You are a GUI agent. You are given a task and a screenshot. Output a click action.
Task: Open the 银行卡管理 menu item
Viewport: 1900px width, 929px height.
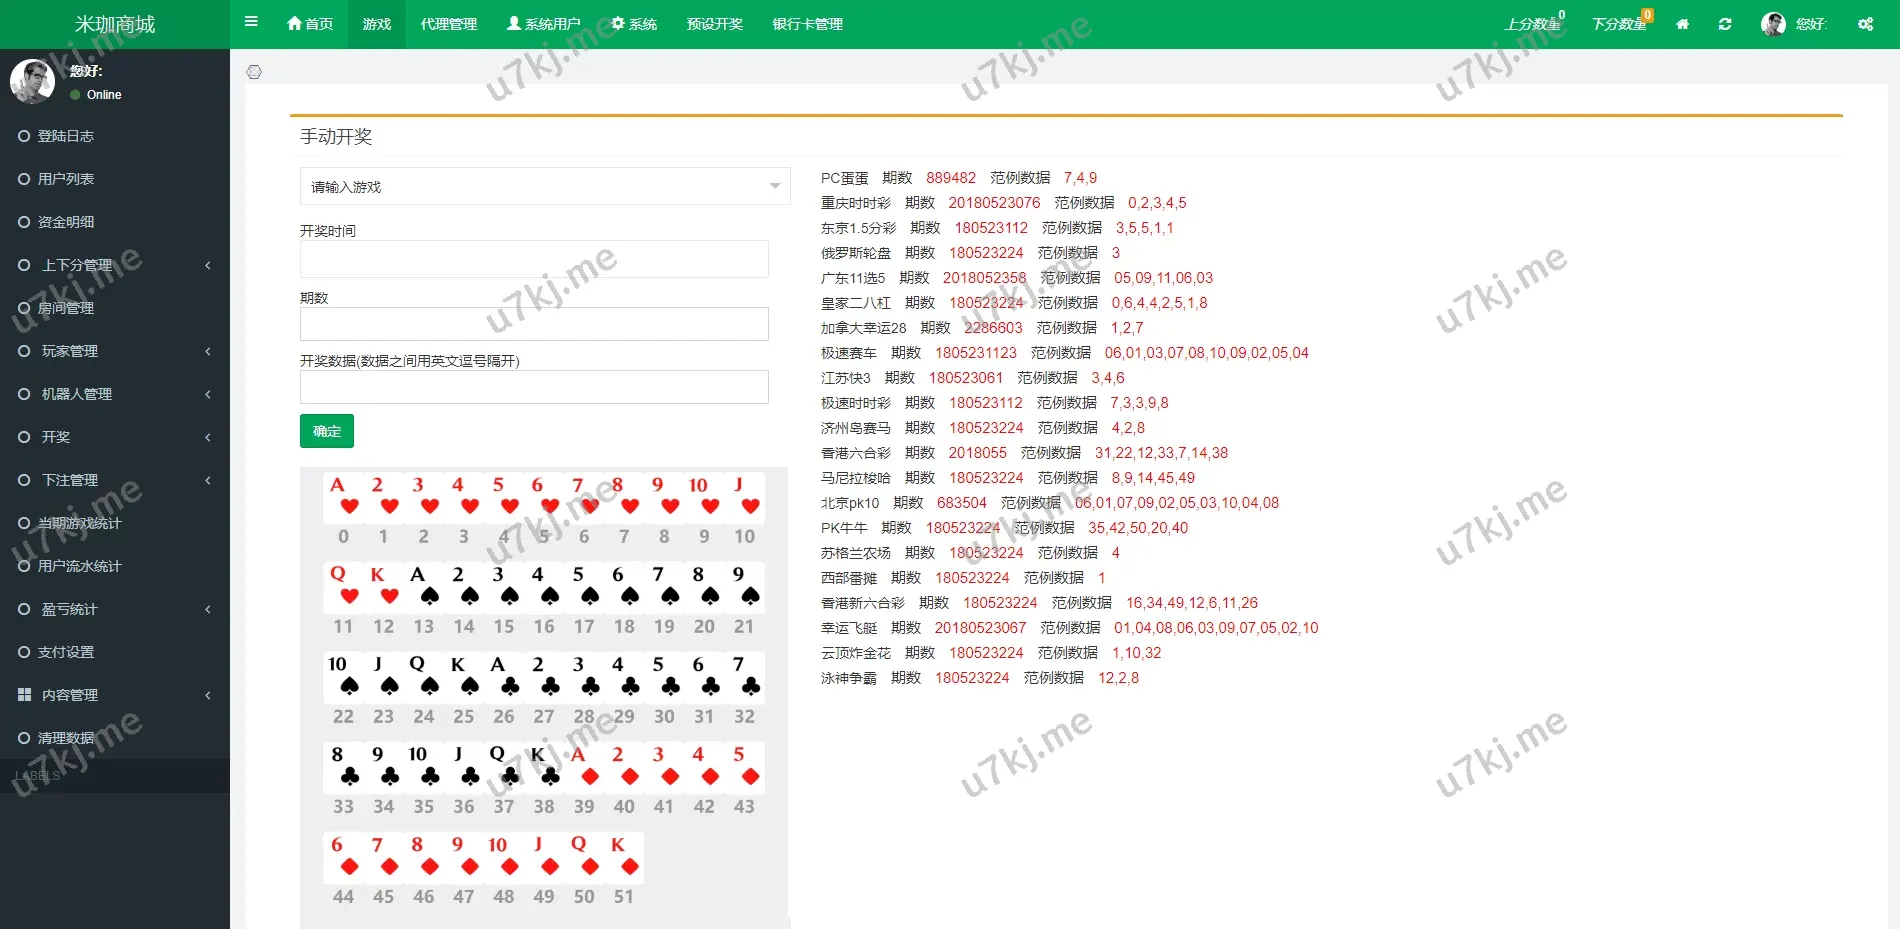(806, 23)
